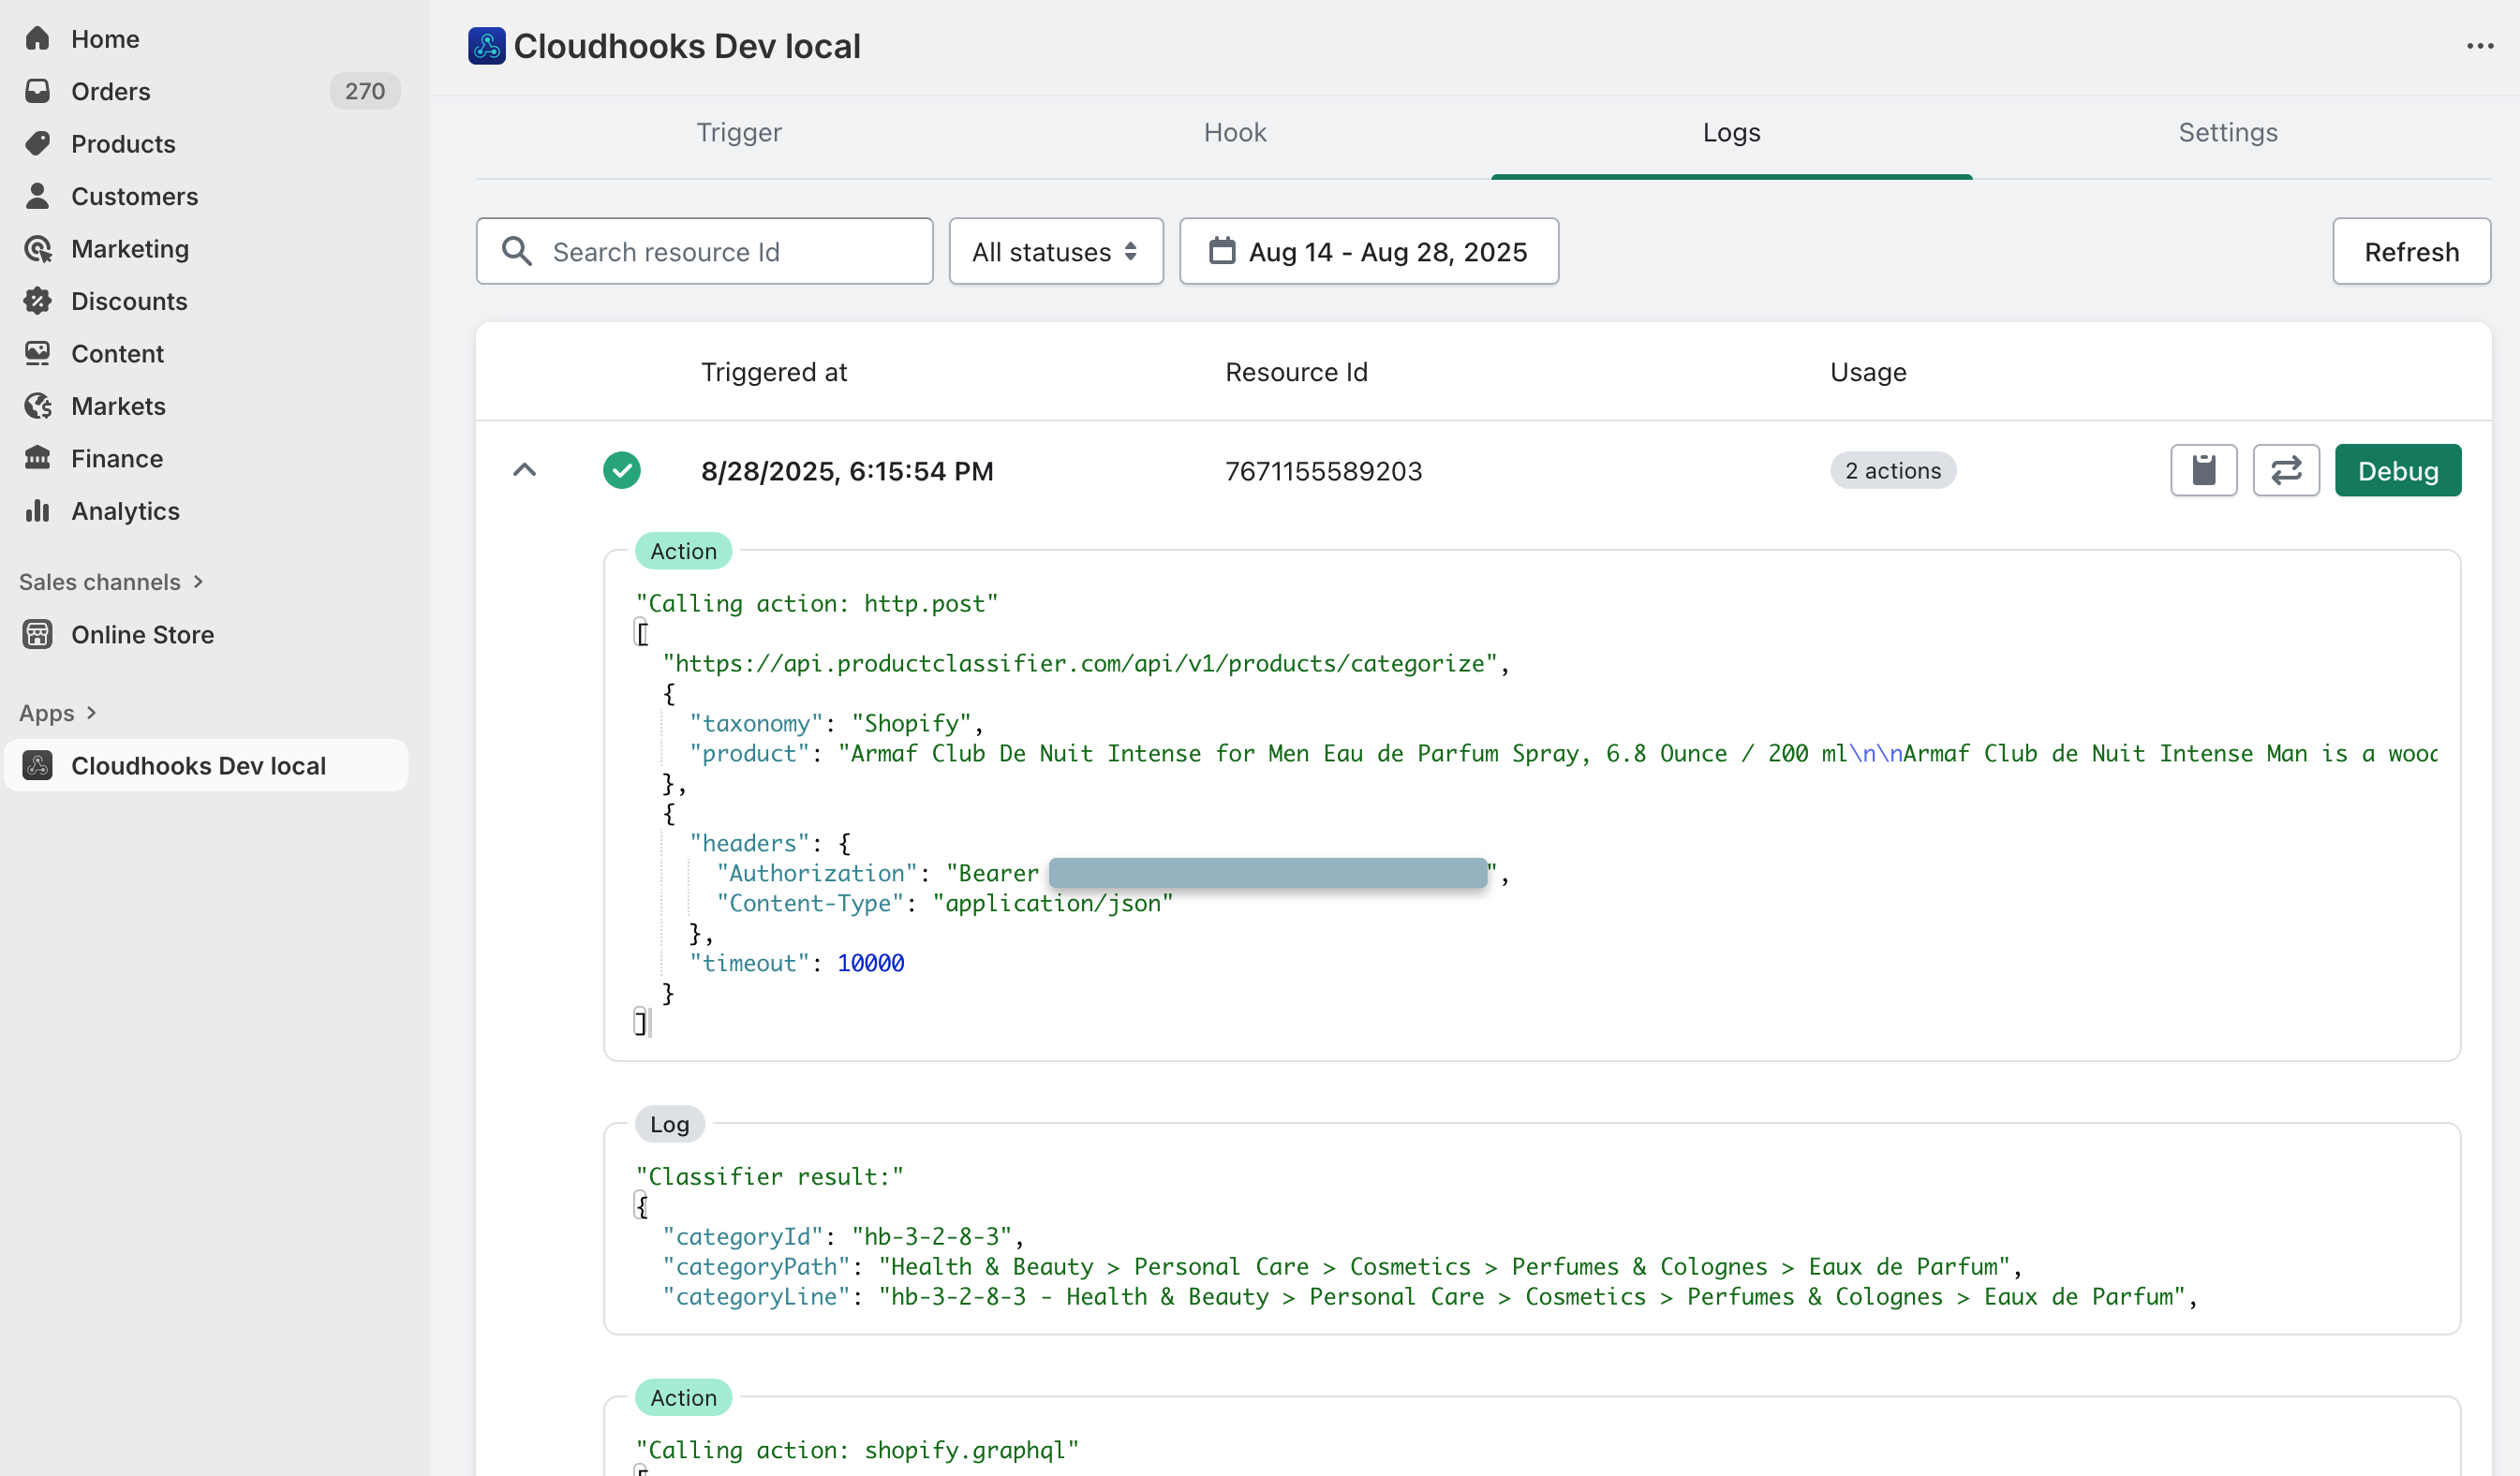Click the Refresh button
Screen dimensions: 2520x1476
pyautogui.click(x=2410, y=251)
